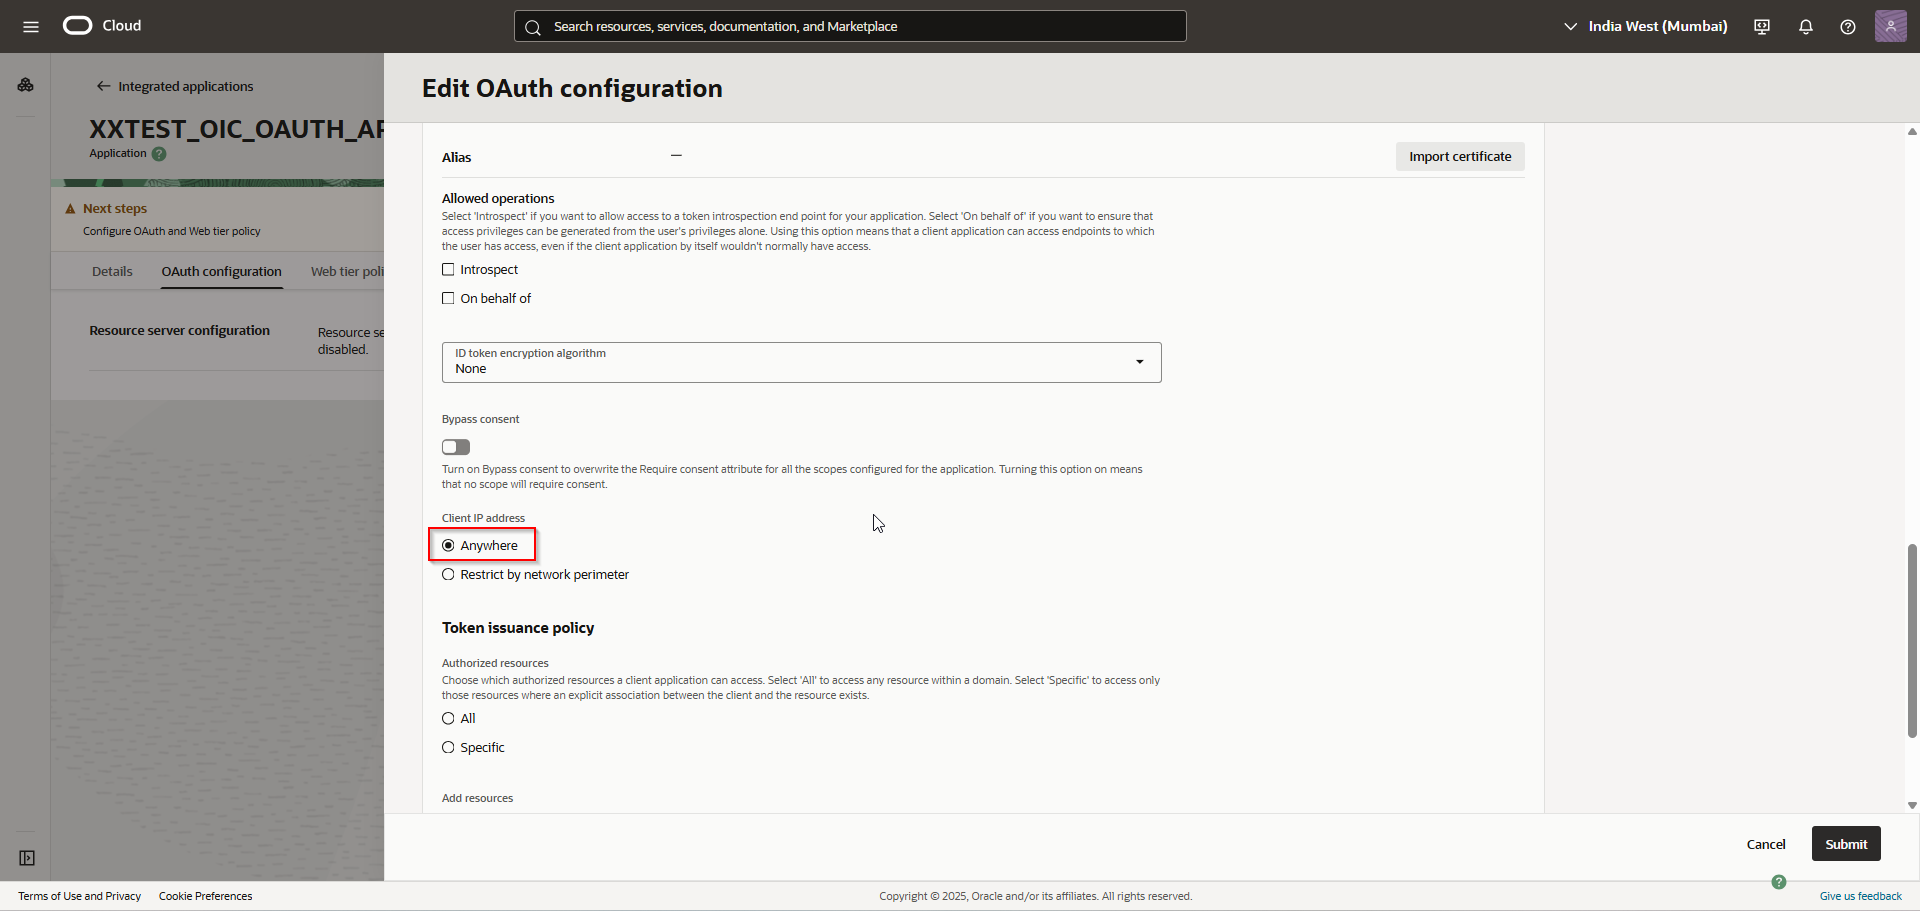This screenshot has width=1920, height=911.
Task: Expand the collapsed left panel with bottom arrow icon
Action: (26, 857)
